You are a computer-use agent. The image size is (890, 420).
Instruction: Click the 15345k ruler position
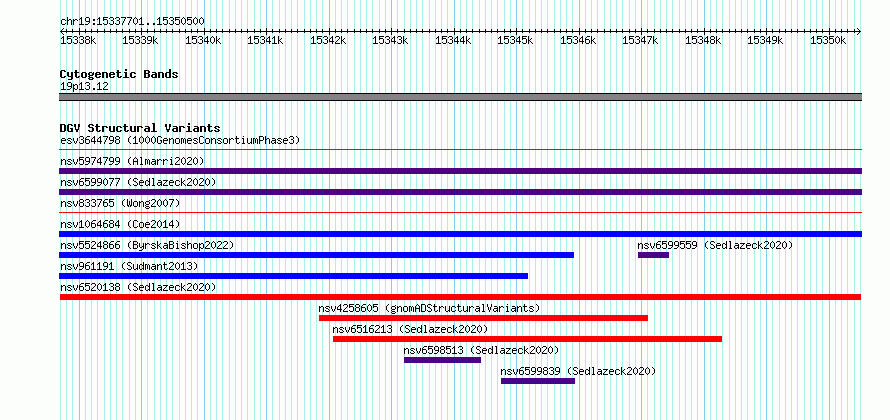tap(515, 40)
